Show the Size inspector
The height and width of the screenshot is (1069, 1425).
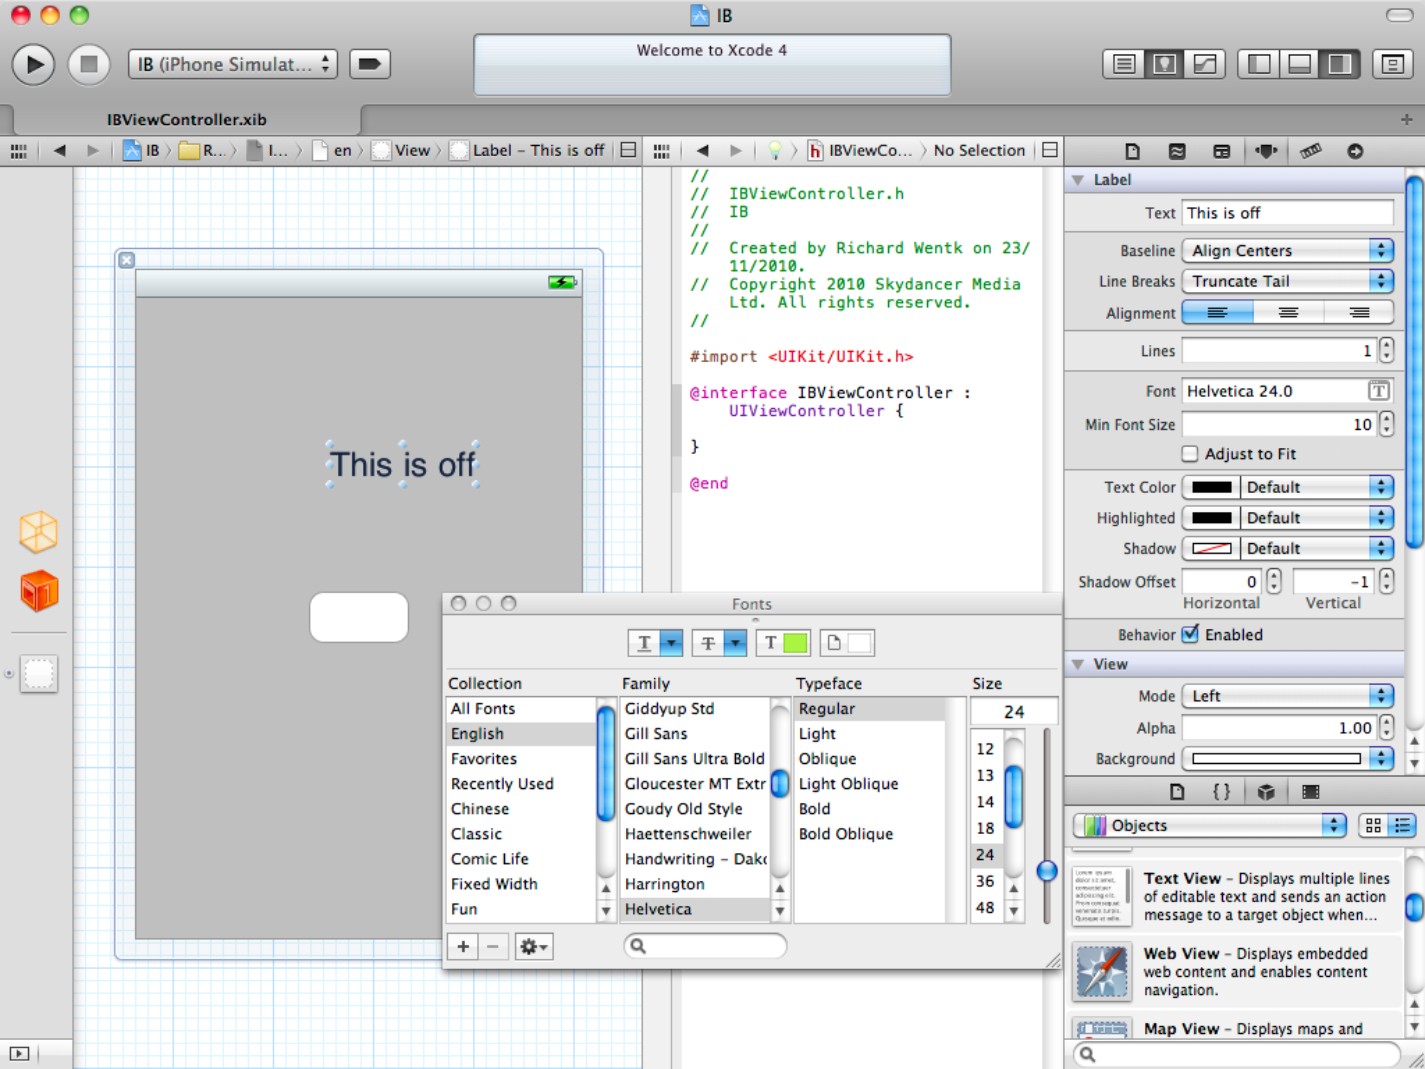click(1311, 151)
